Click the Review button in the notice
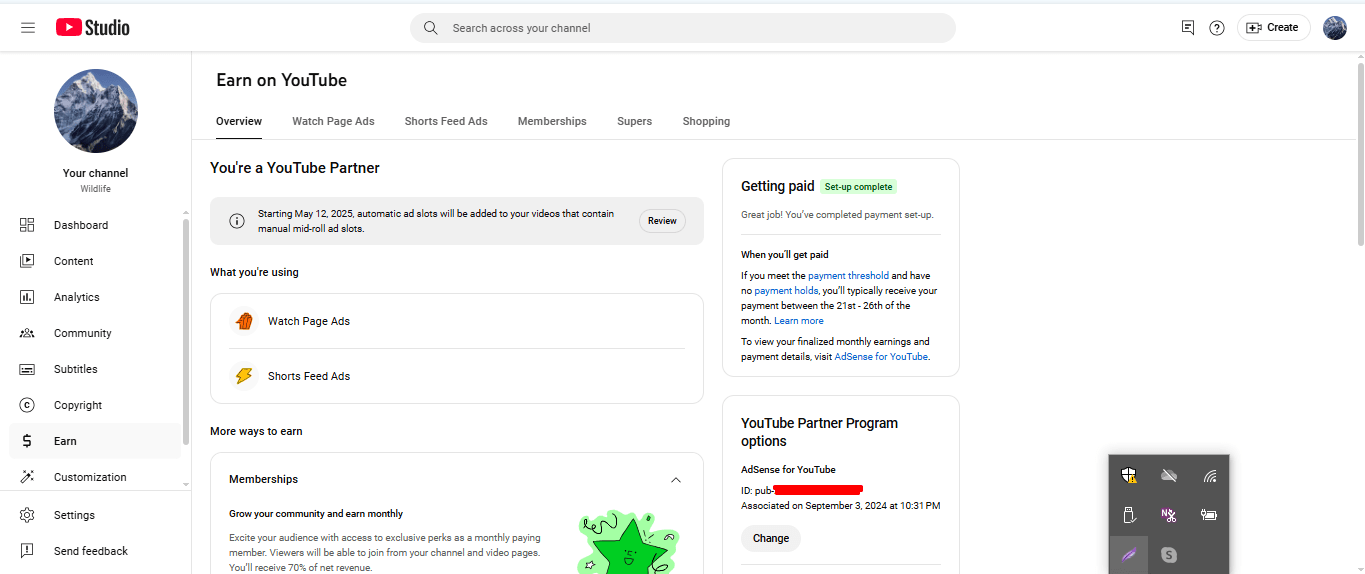This screenshot has height=574, width=1365. 662,221
